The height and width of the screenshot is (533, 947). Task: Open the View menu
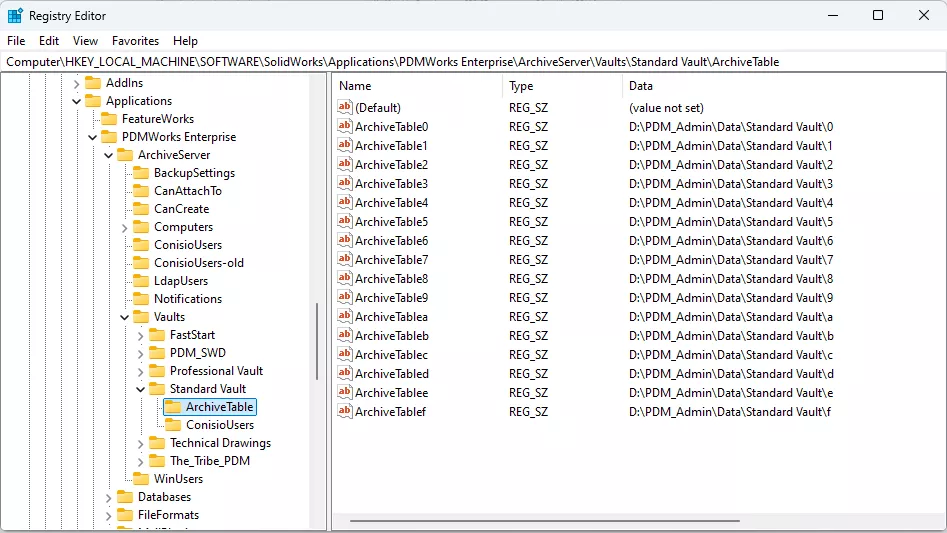[x=85, y=41]
